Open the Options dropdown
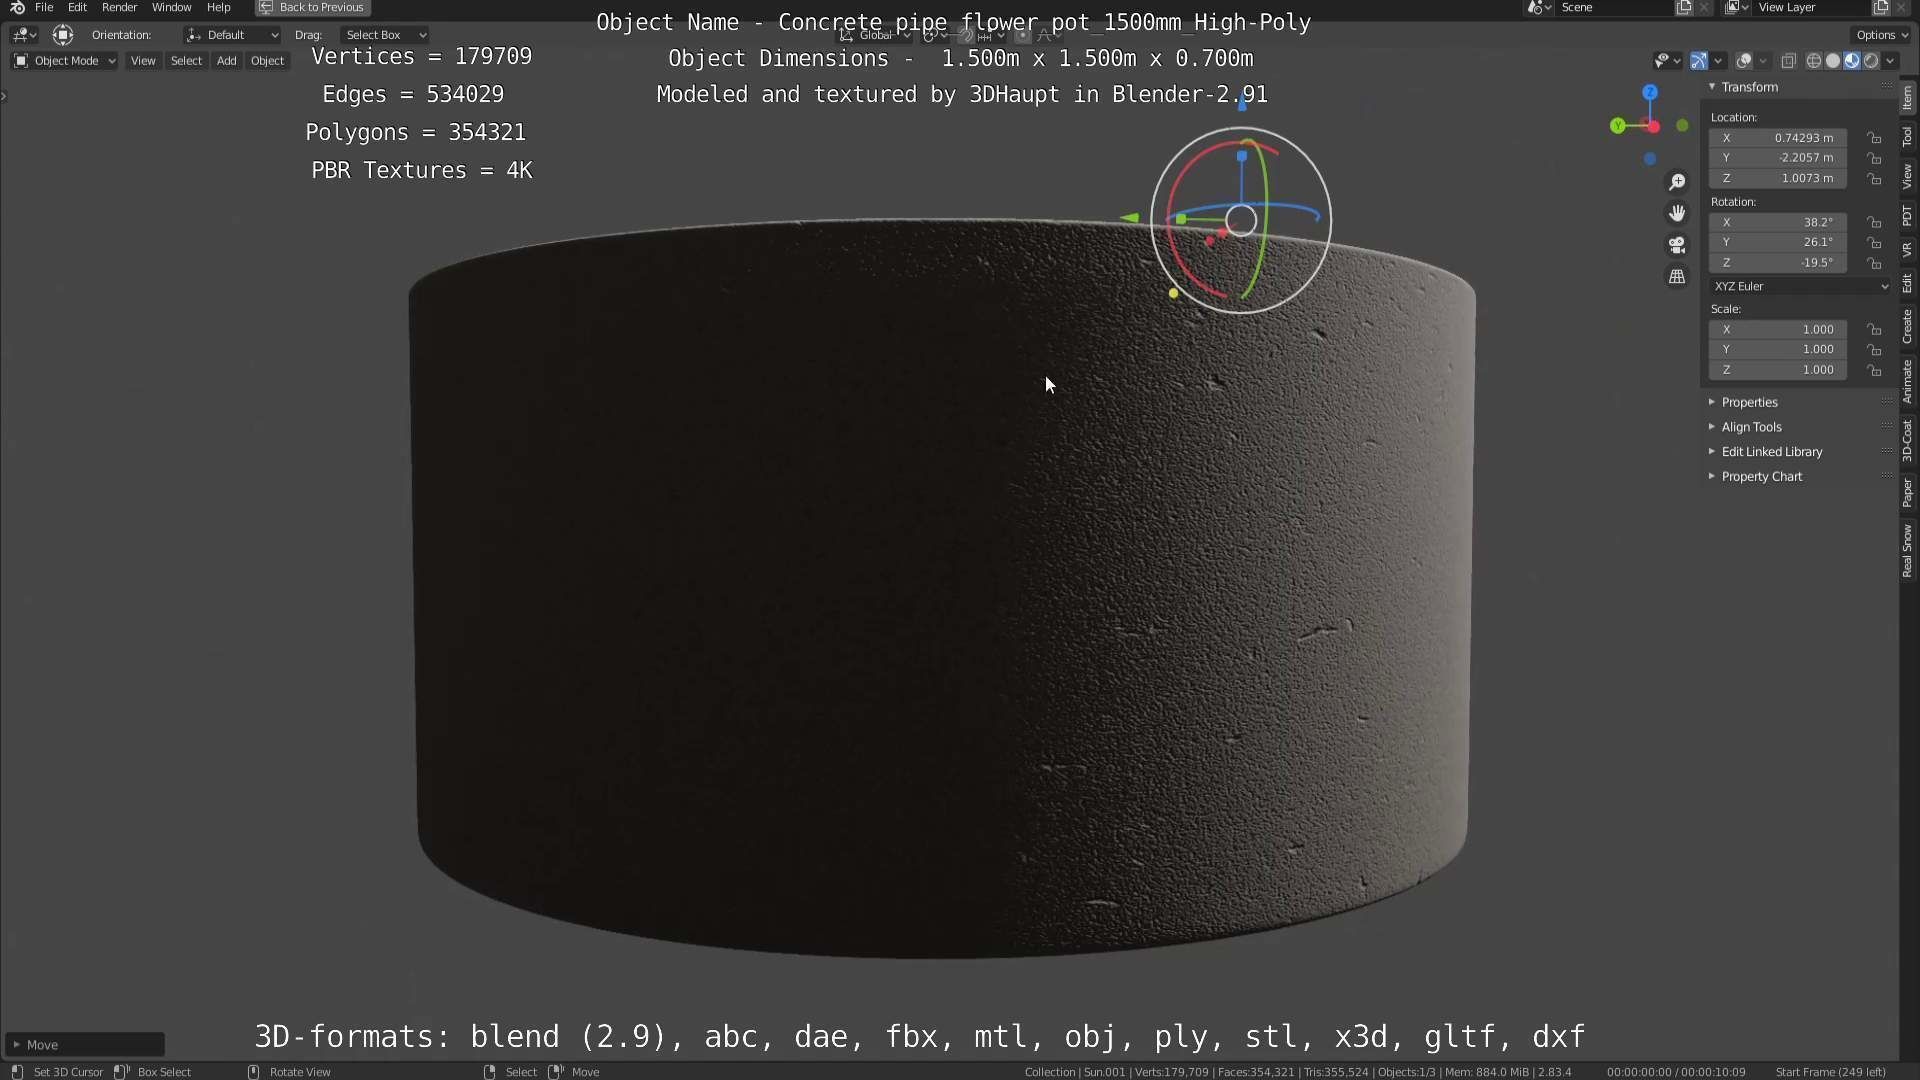This screenshot has width=1920, height=1080. click(x=1882, y=35)
